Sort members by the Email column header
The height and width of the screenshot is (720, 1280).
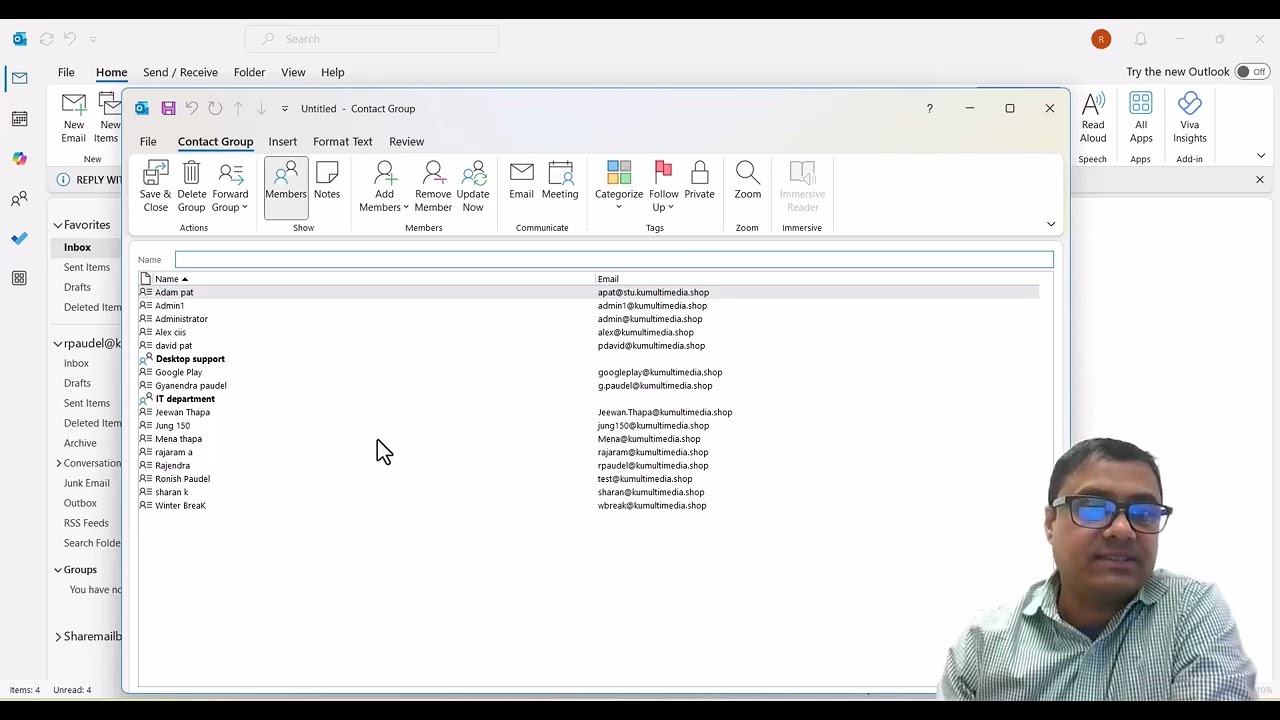coord(817,279)
